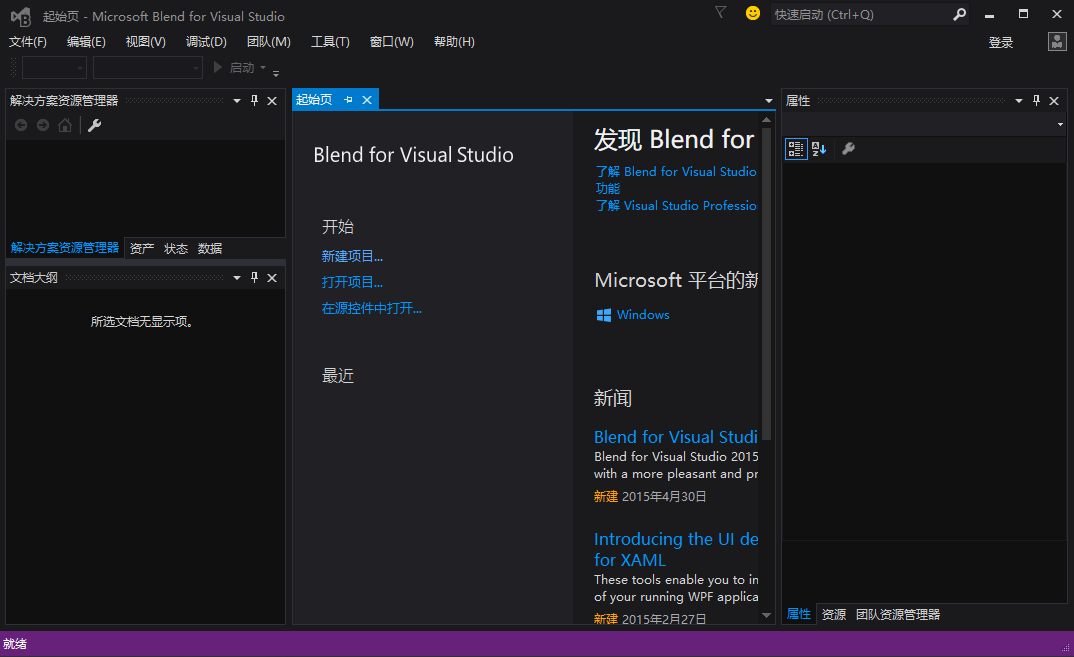Open the second solution platform combo box
This screenshot has height=657, width=1074.
point(148,67)
